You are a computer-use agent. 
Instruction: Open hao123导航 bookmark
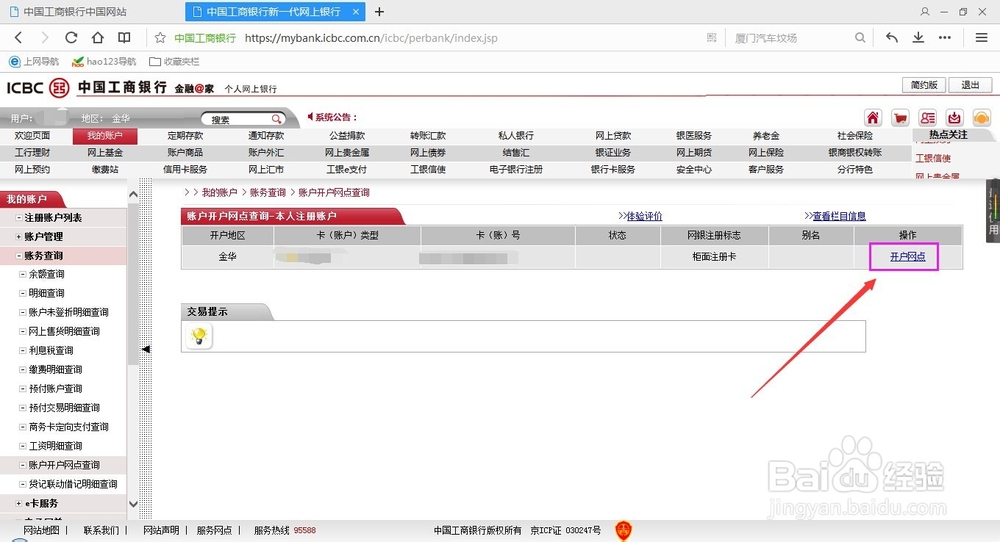104,61
